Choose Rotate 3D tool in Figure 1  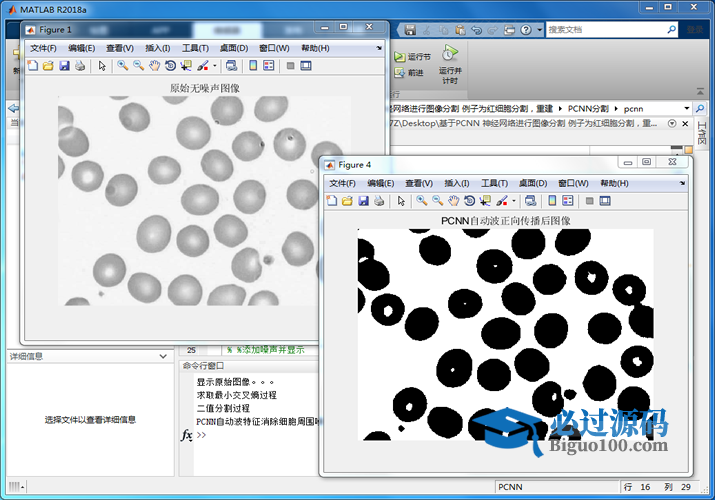(170, 66)
